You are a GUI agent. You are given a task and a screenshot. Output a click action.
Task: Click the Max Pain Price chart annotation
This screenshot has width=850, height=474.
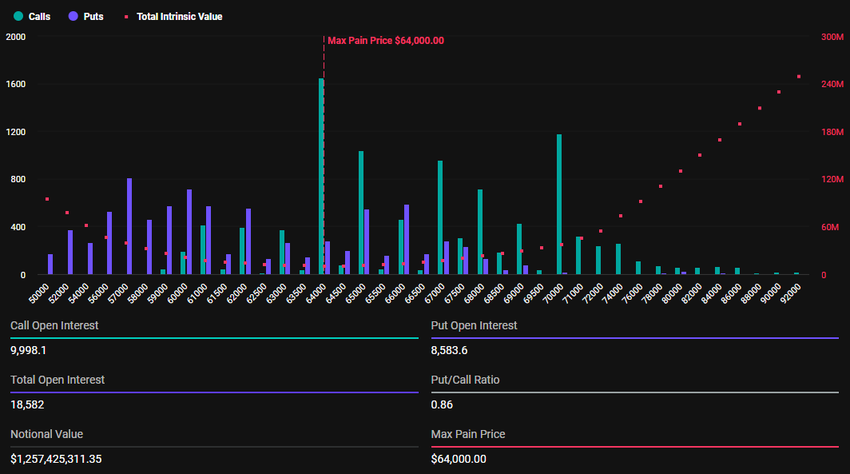(386, 40)
